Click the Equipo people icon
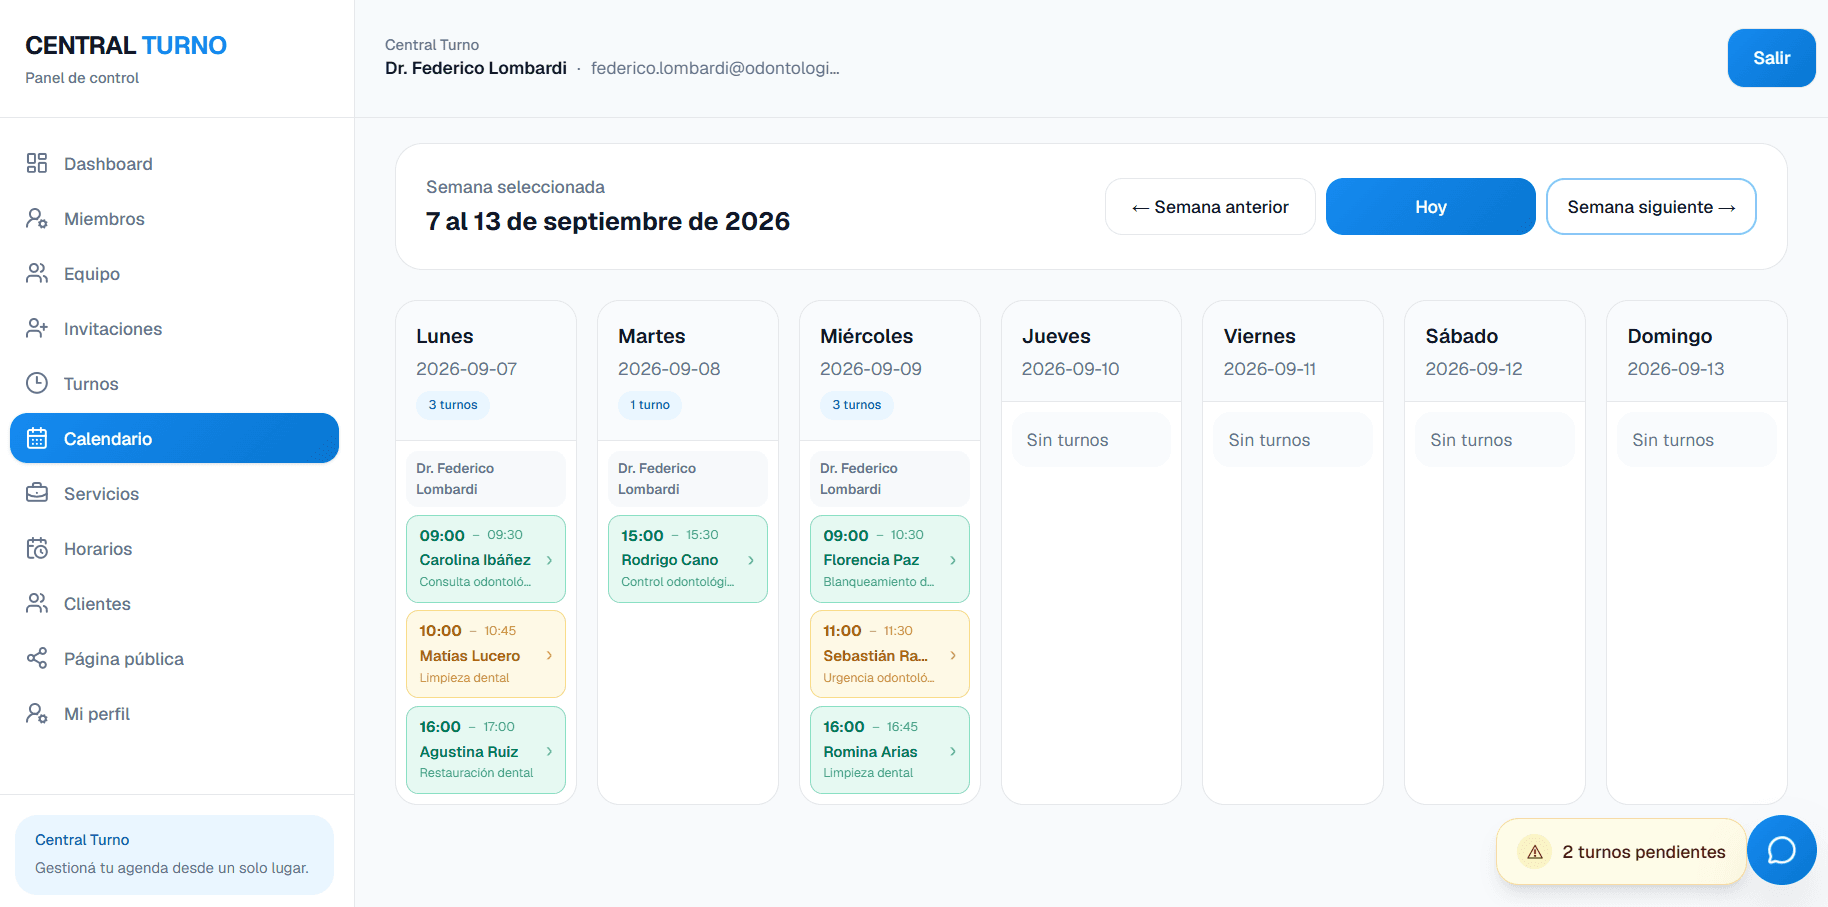1828x907 pixels. (x=37, y=273)
